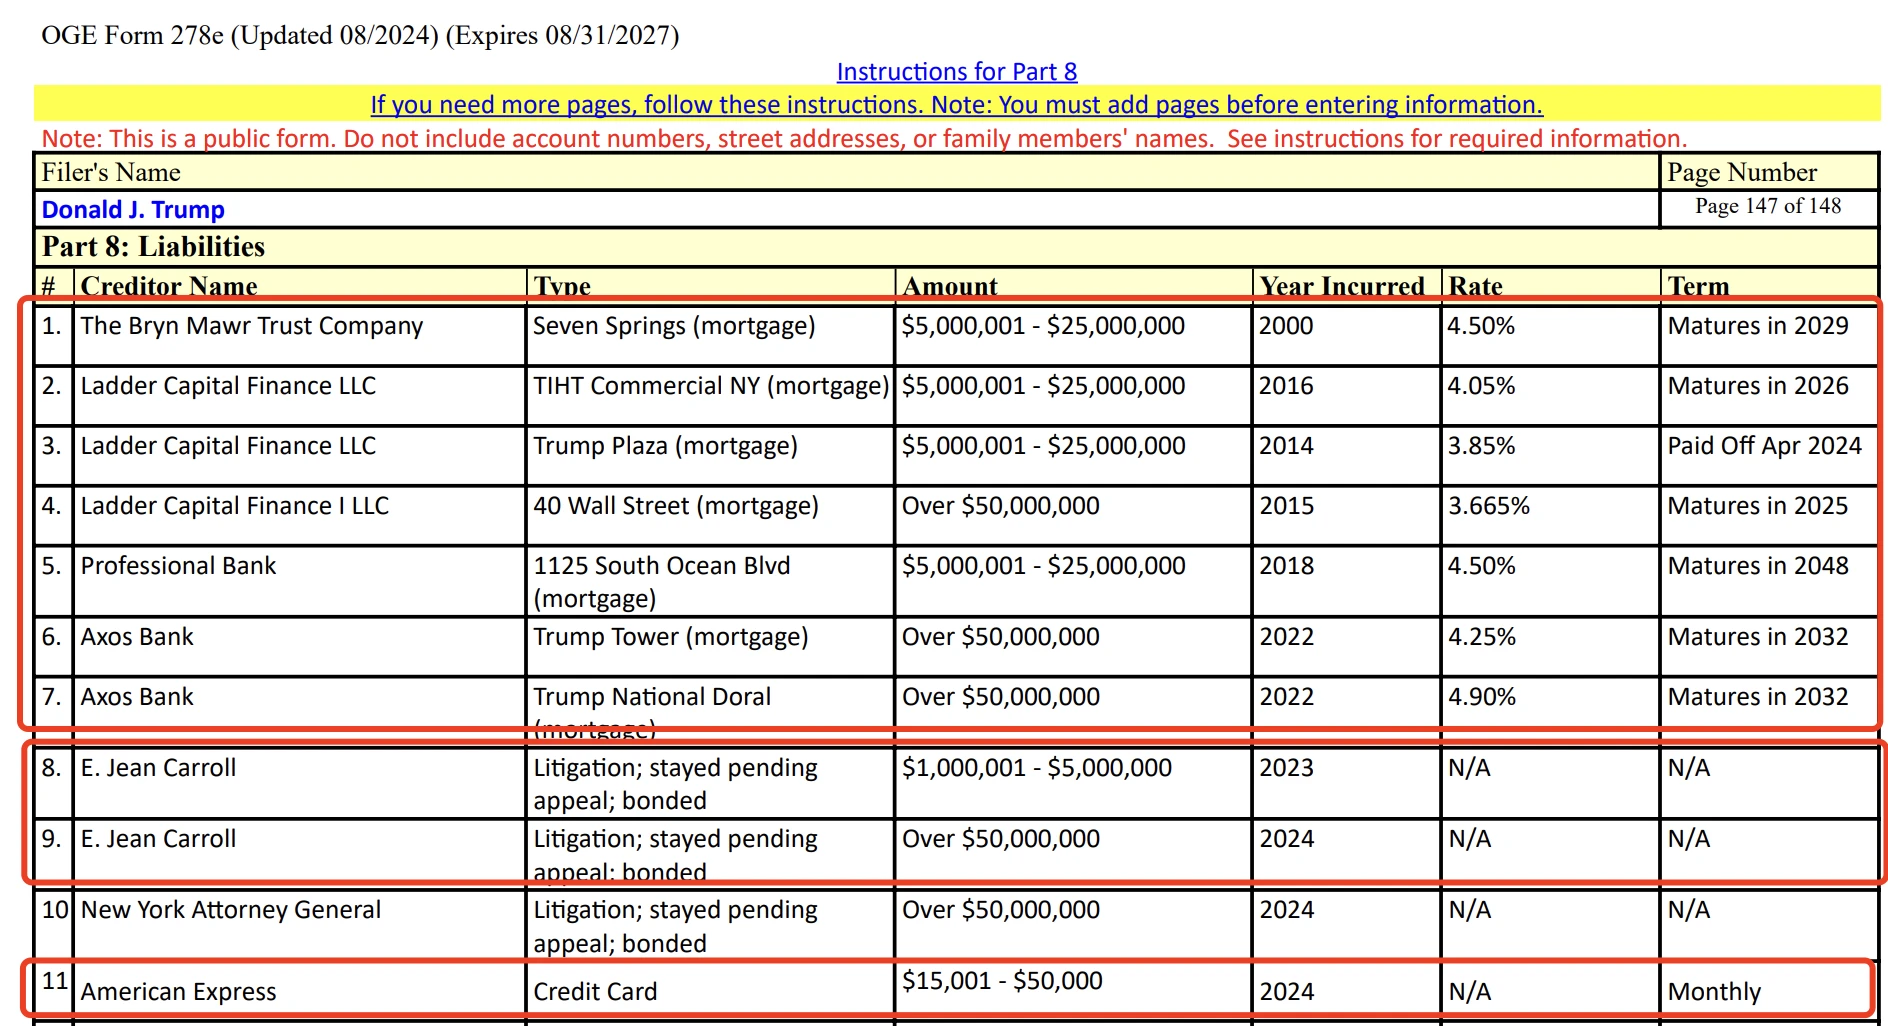
Task: Select the Over $50,000,000 amount for Trump National Doral
Action: 1000,697
